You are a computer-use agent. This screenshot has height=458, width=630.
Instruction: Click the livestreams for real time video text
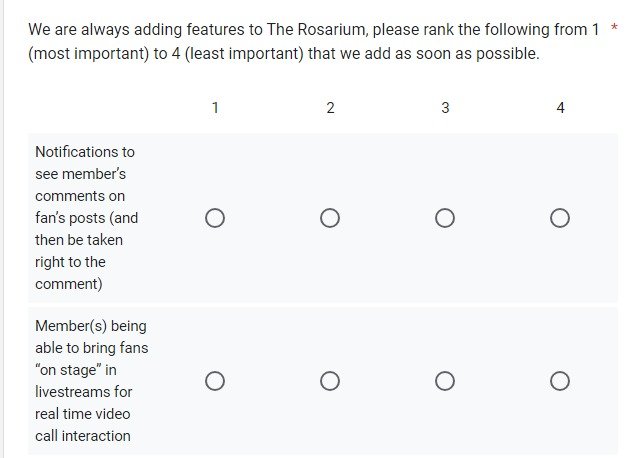[x=83, y=403]
